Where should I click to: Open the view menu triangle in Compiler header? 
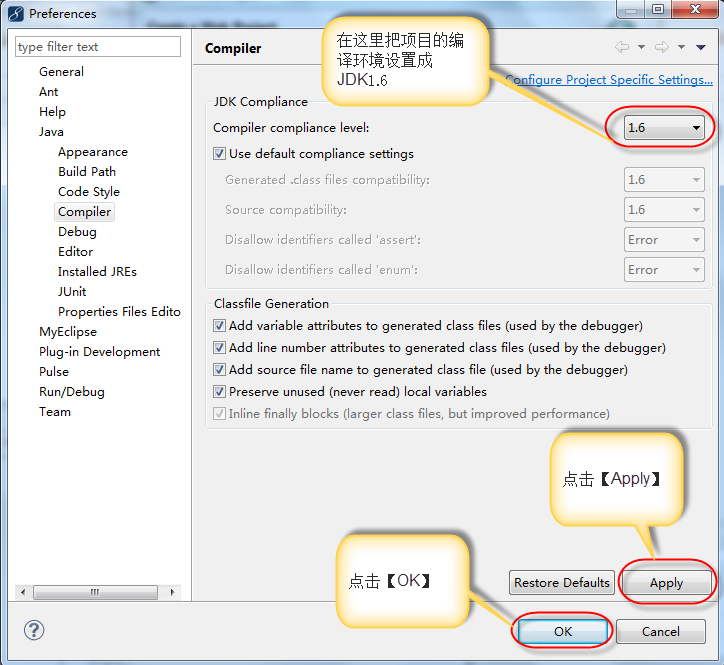tap(700, 47)
